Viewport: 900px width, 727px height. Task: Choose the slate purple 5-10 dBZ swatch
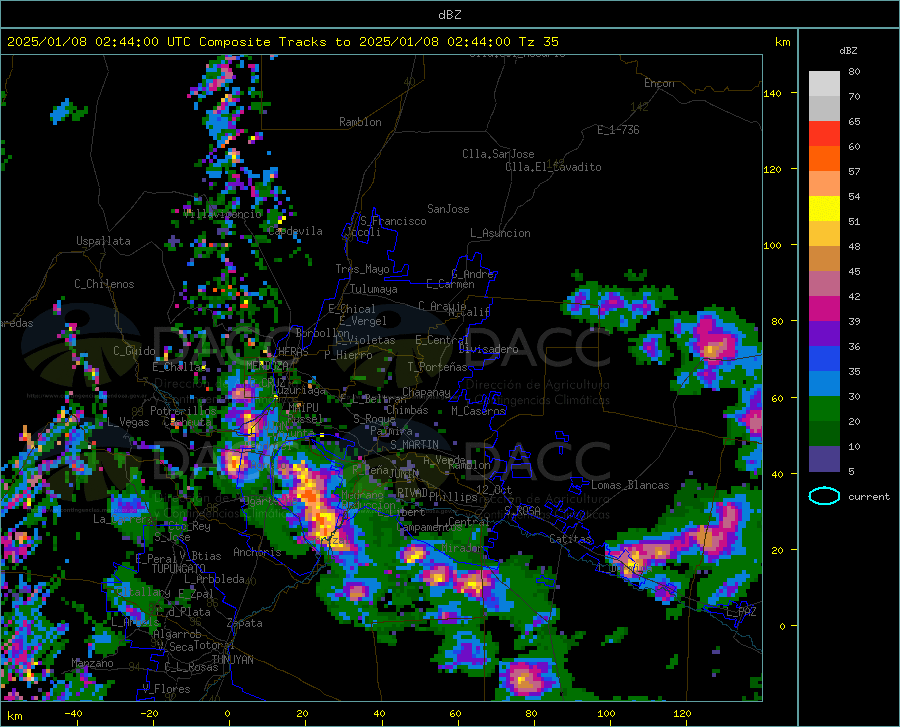point(824,458)
